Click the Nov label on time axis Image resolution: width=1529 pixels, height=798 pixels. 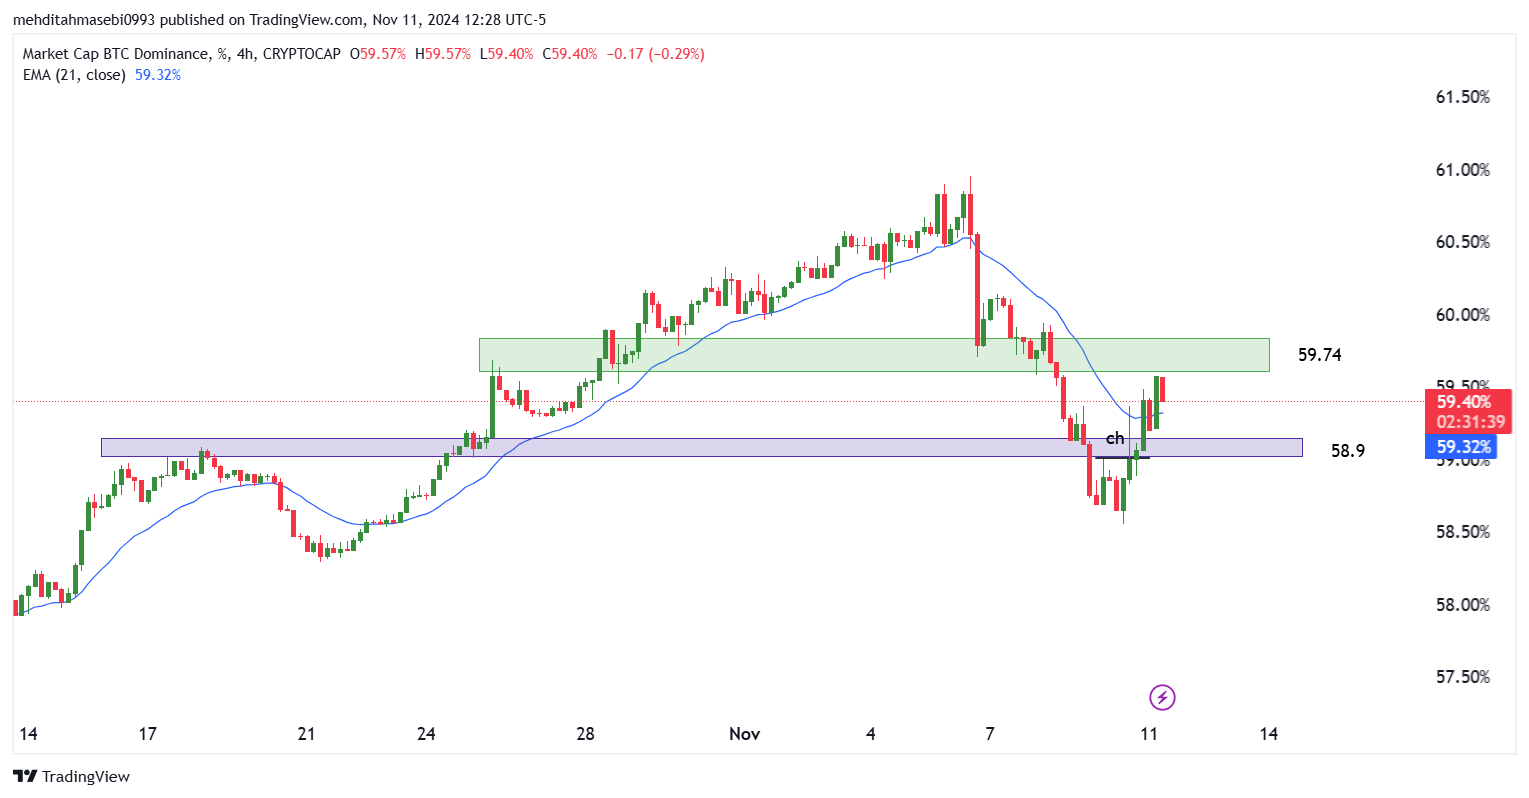[x=745, y=734]
